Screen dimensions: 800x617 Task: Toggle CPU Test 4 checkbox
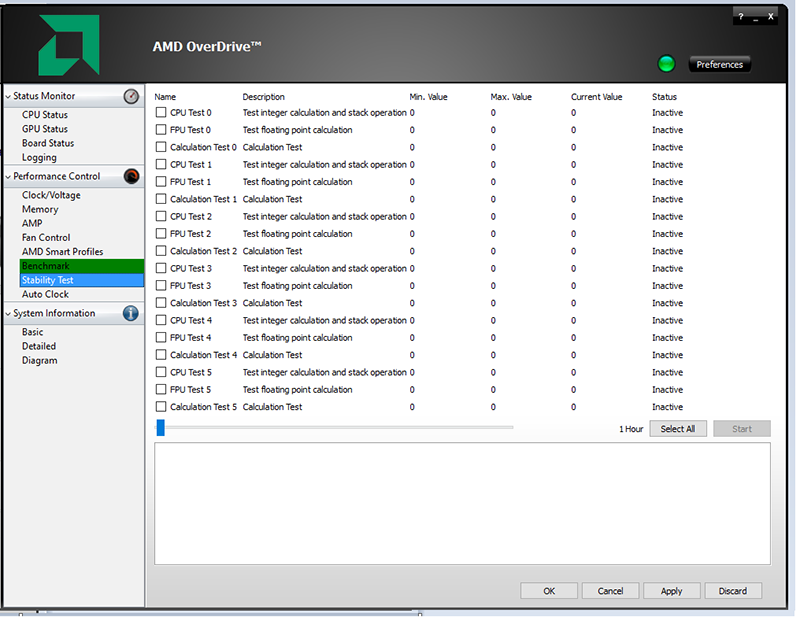coord(161,320)
